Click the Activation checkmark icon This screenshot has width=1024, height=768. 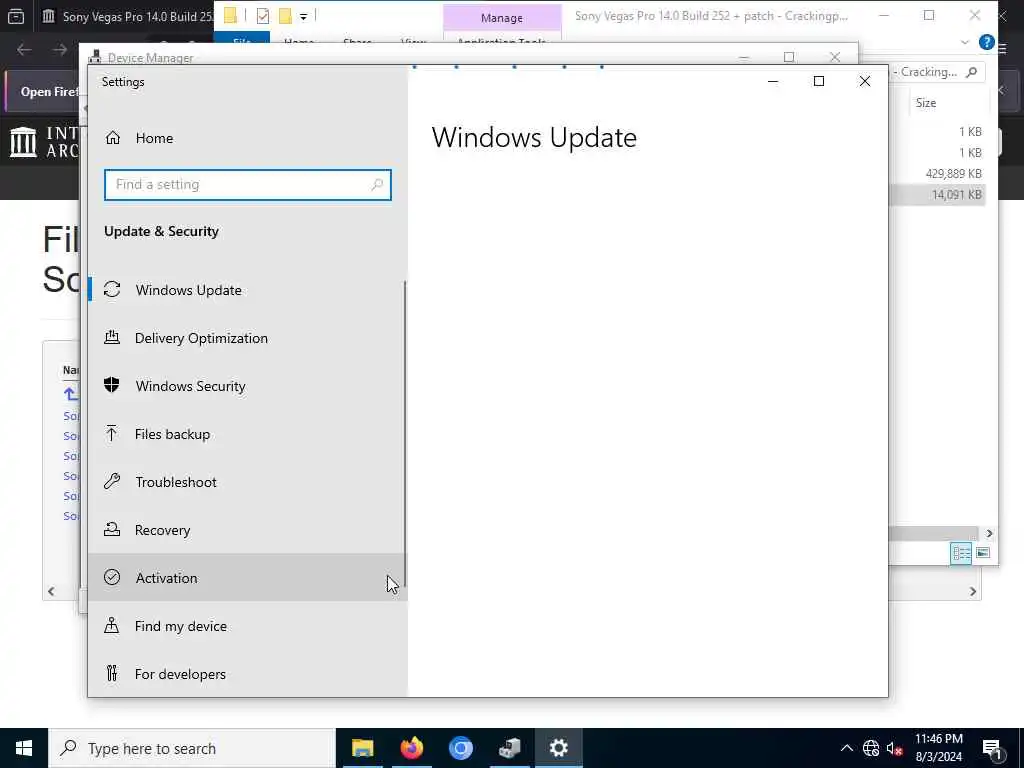112,577
